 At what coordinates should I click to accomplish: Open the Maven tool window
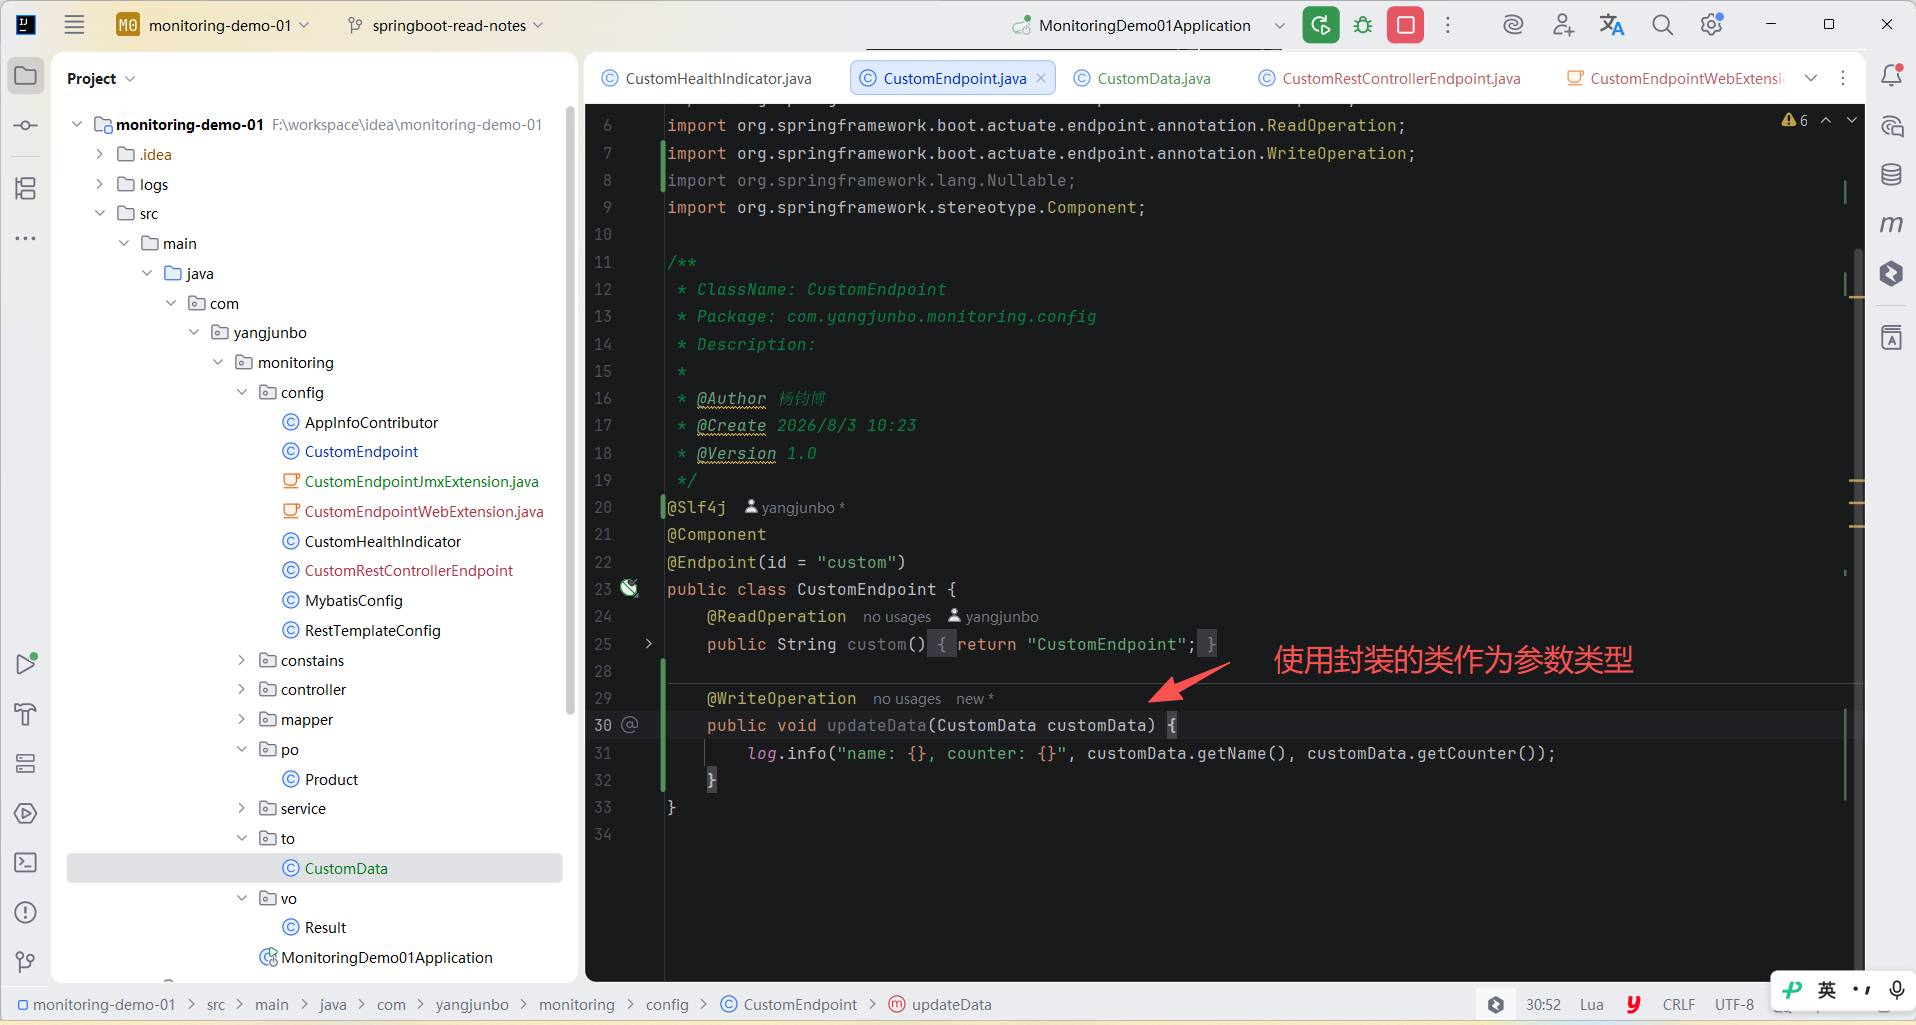(1891, 224)
